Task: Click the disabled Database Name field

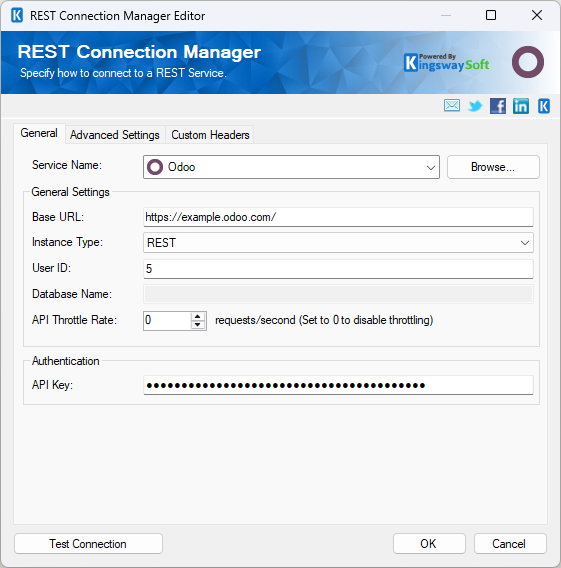Action: pos(338,294)
